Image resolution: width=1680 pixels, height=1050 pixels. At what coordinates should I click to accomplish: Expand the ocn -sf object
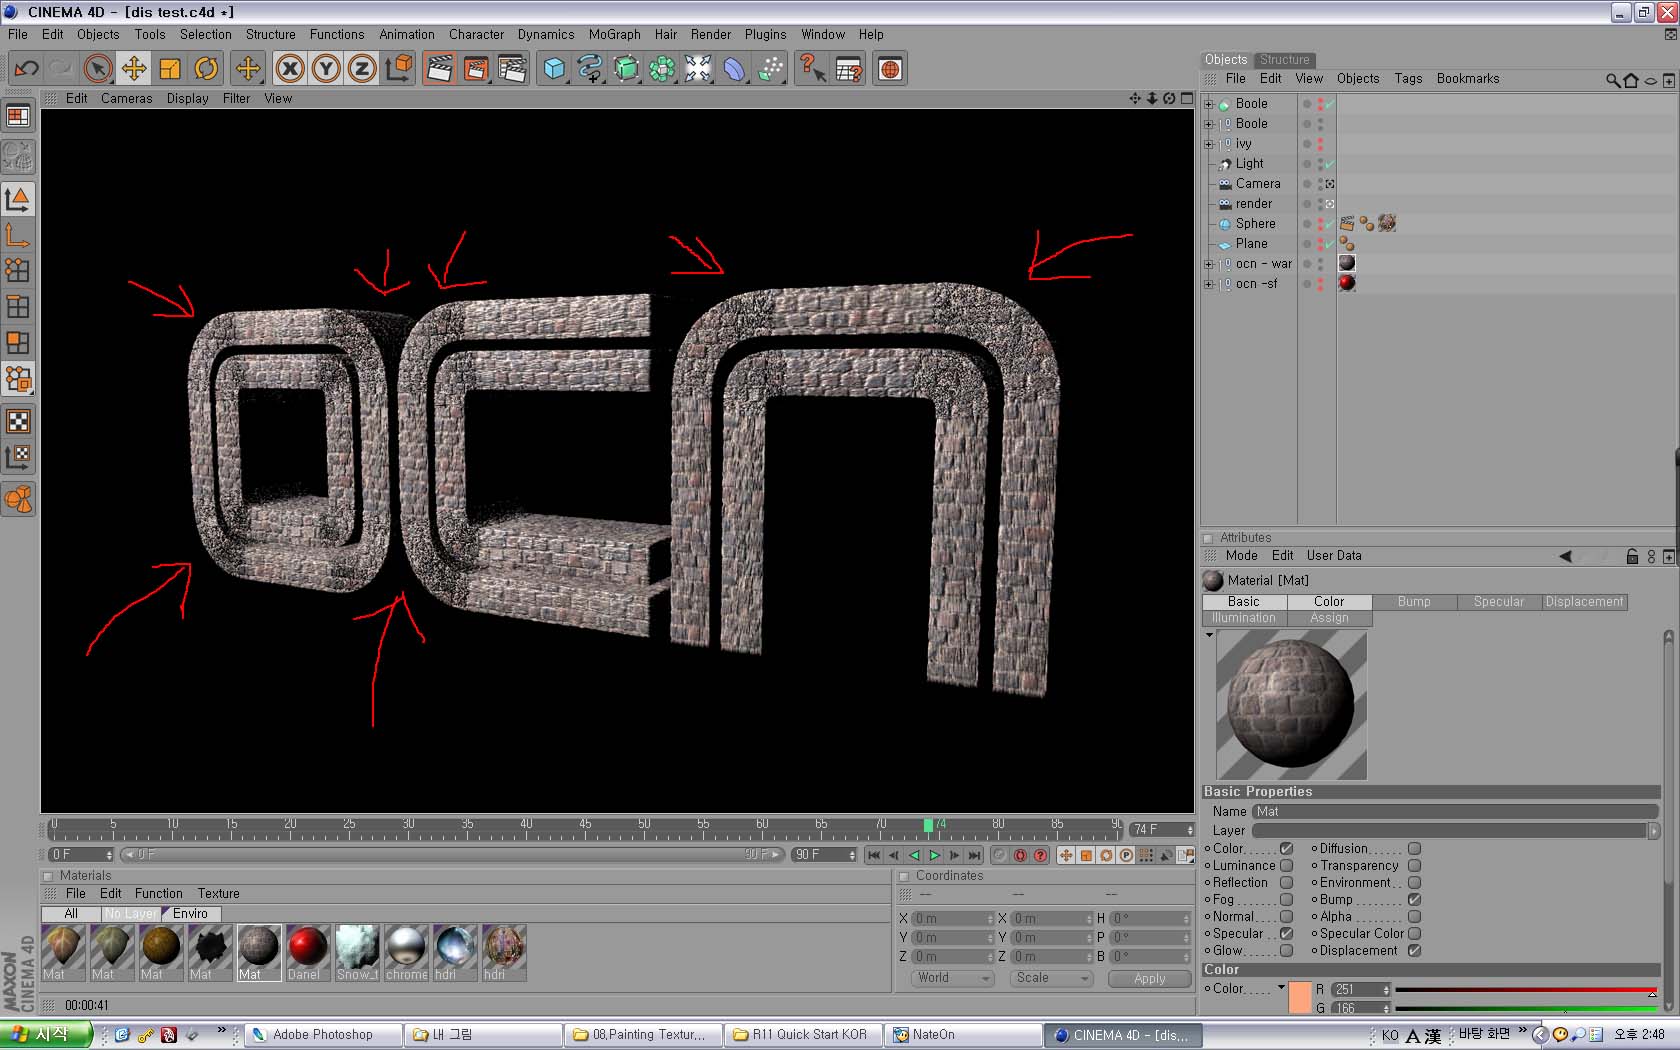[x=1208, y=284]
